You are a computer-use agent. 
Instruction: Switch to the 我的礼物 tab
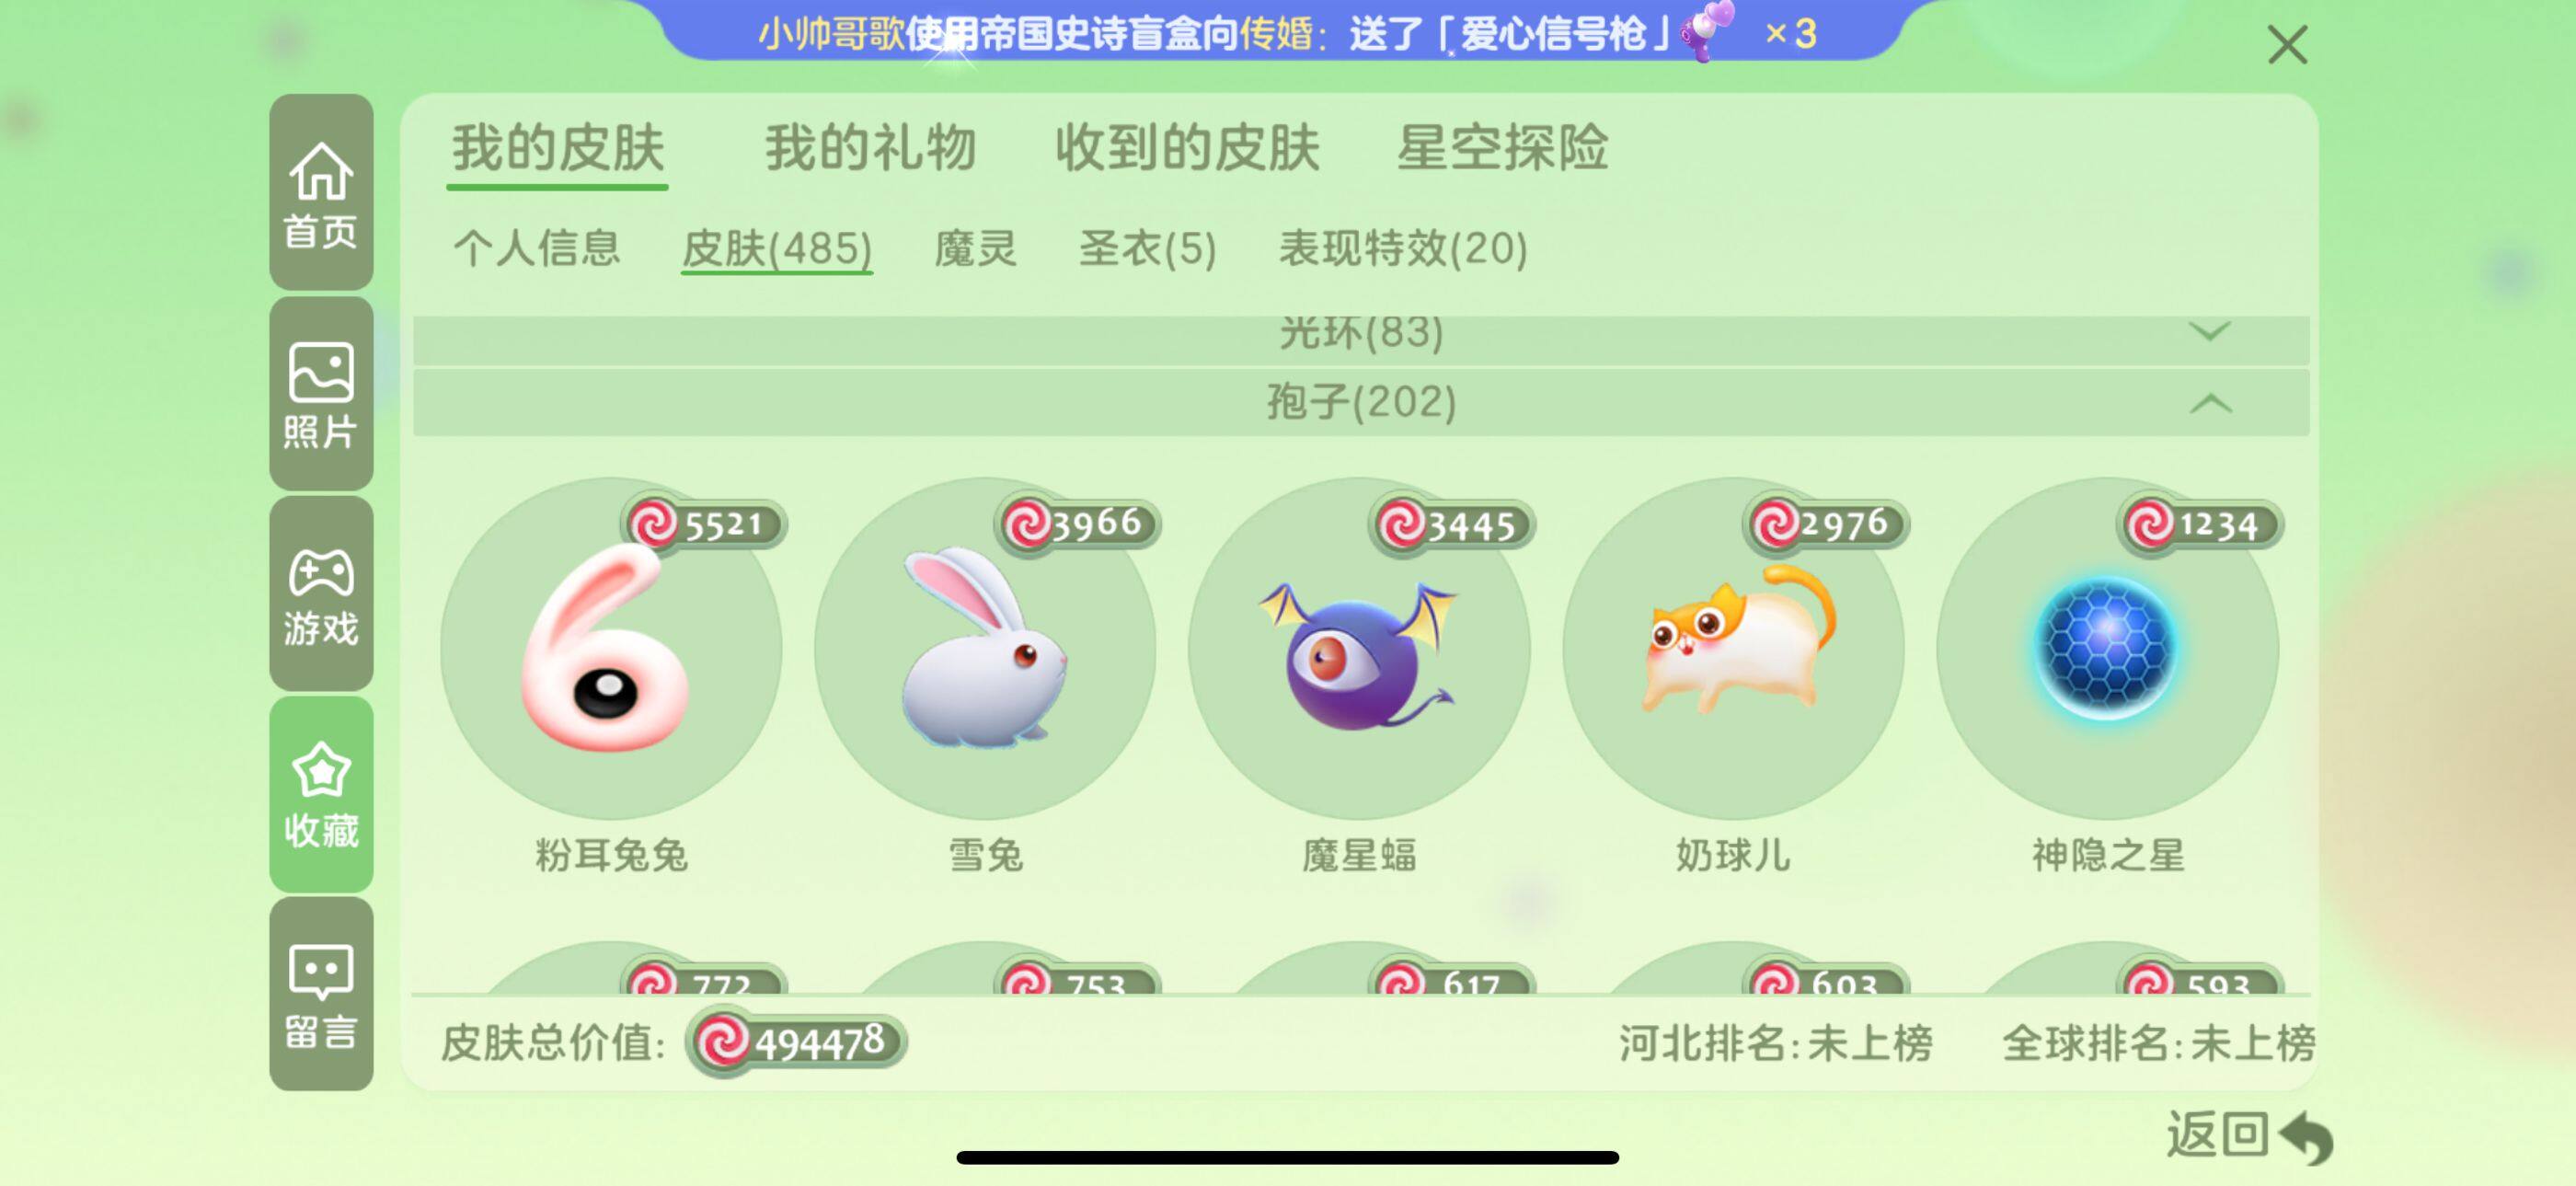coord(870,148)
